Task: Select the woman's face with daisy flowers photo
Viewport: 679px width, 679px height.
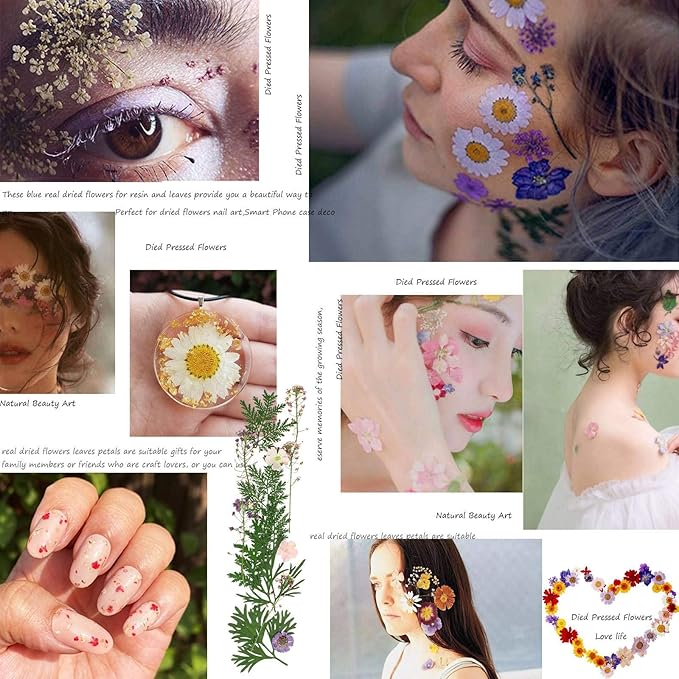Action: [x=494, y=130]
